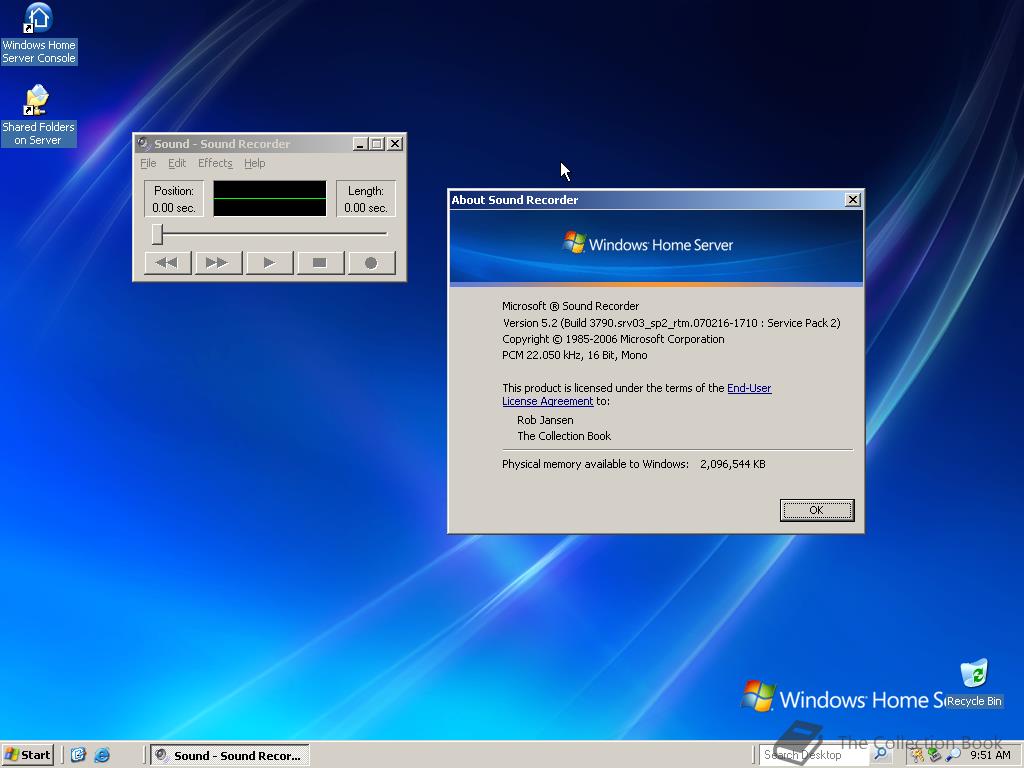The width and height of the screenshot is (1024, 768).
Task: Open Windows Home Server Console desktop icon
Action: 39,34
